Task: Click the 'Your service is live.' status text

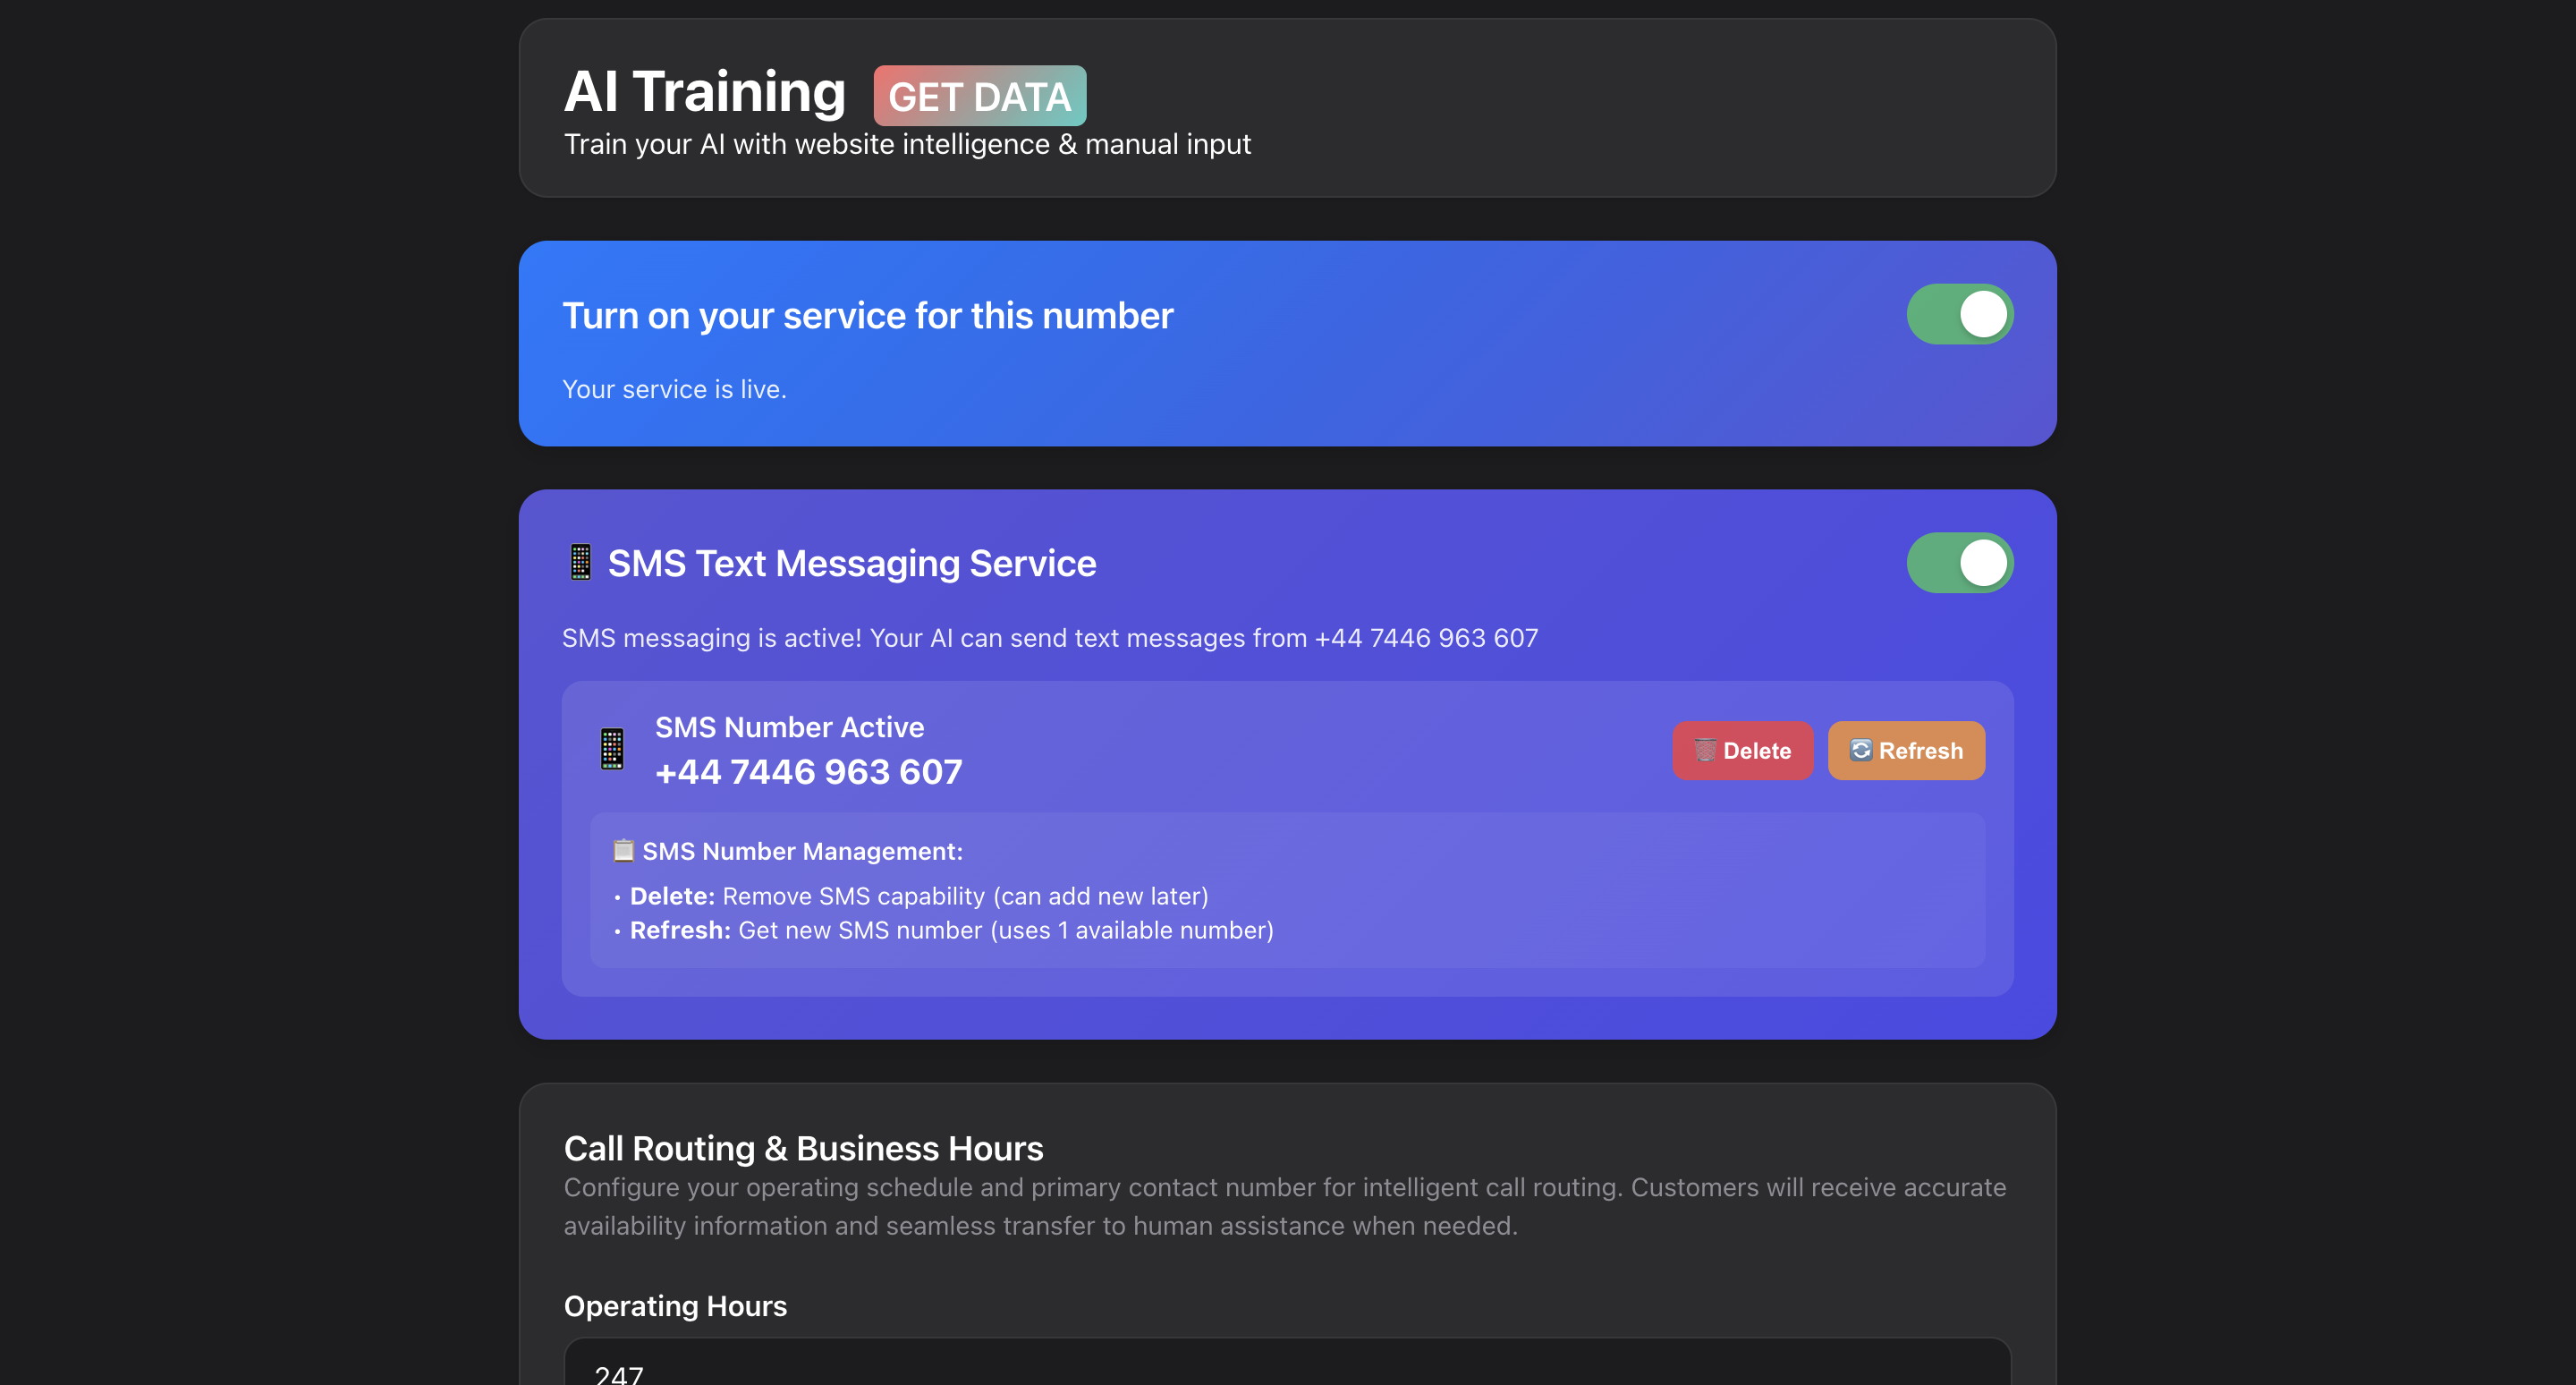Action: click(x=674, y=389)
